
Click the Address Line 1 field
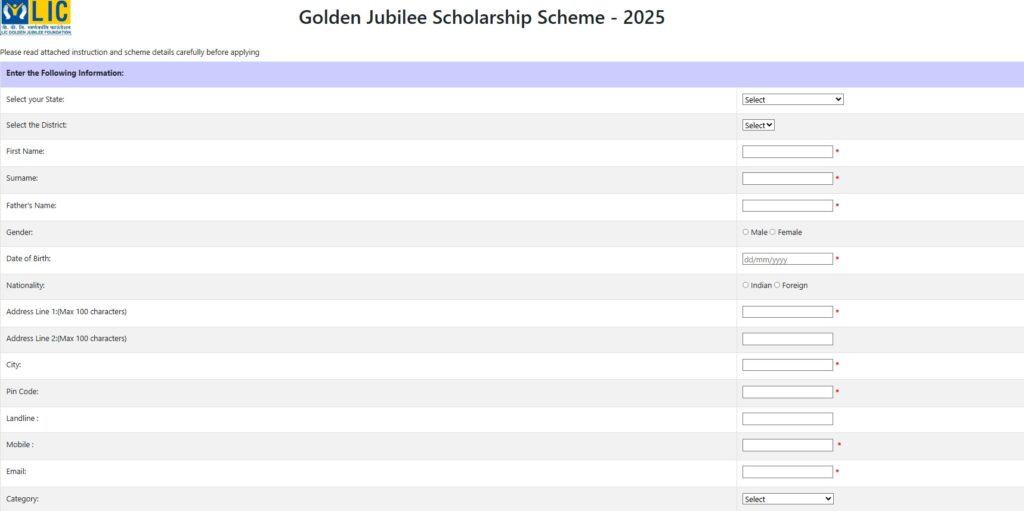787,312
